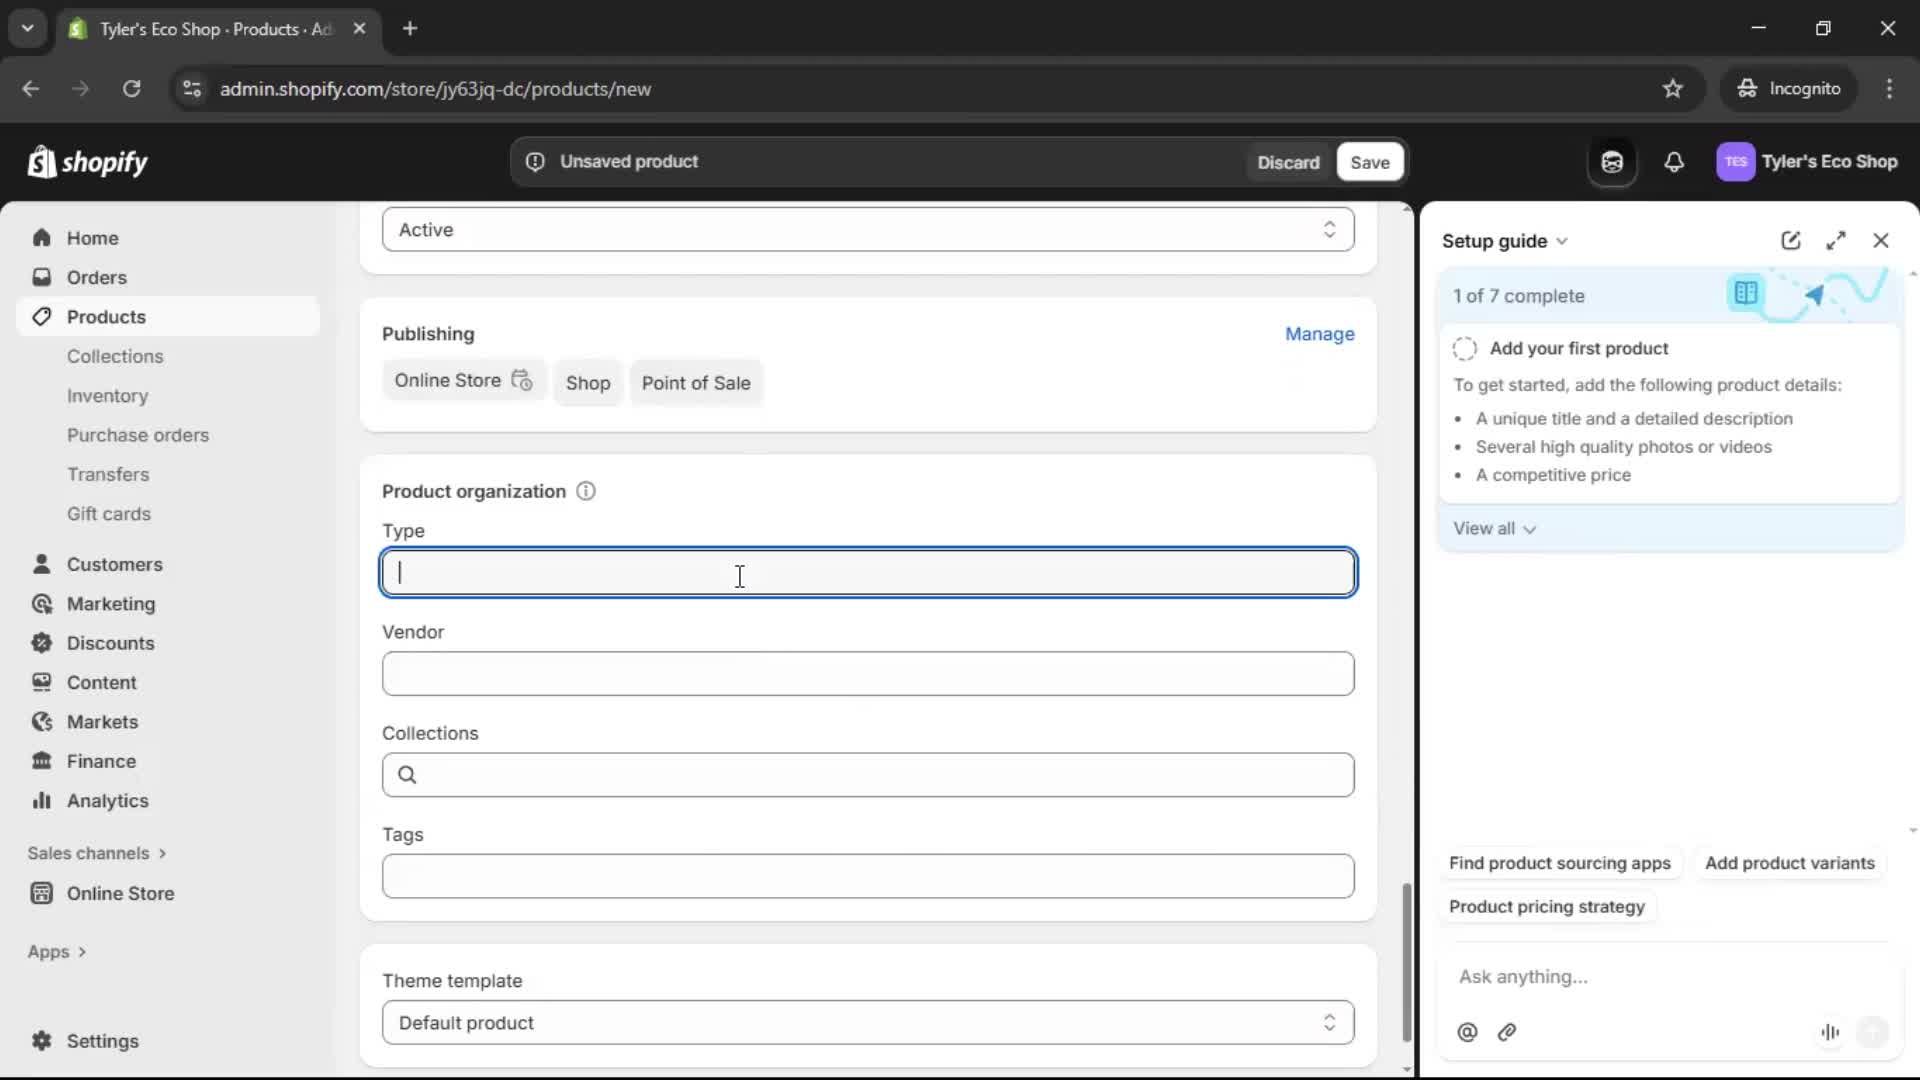Click the attach link icon in the chat input
The image size is (1920, 1080).
click(x=1508, y=1032)
